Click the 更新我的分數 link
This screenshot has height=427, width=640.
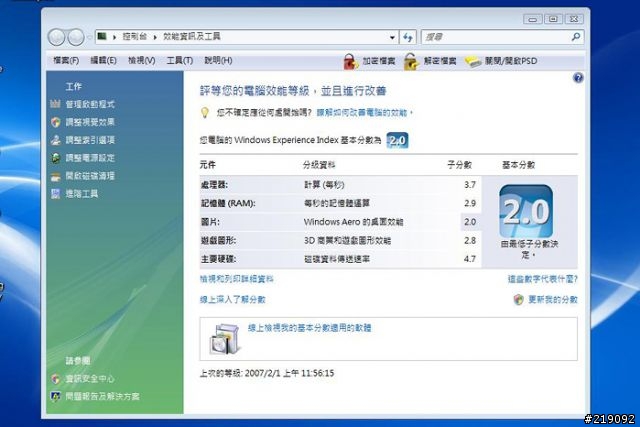click(x=553, y=300)
